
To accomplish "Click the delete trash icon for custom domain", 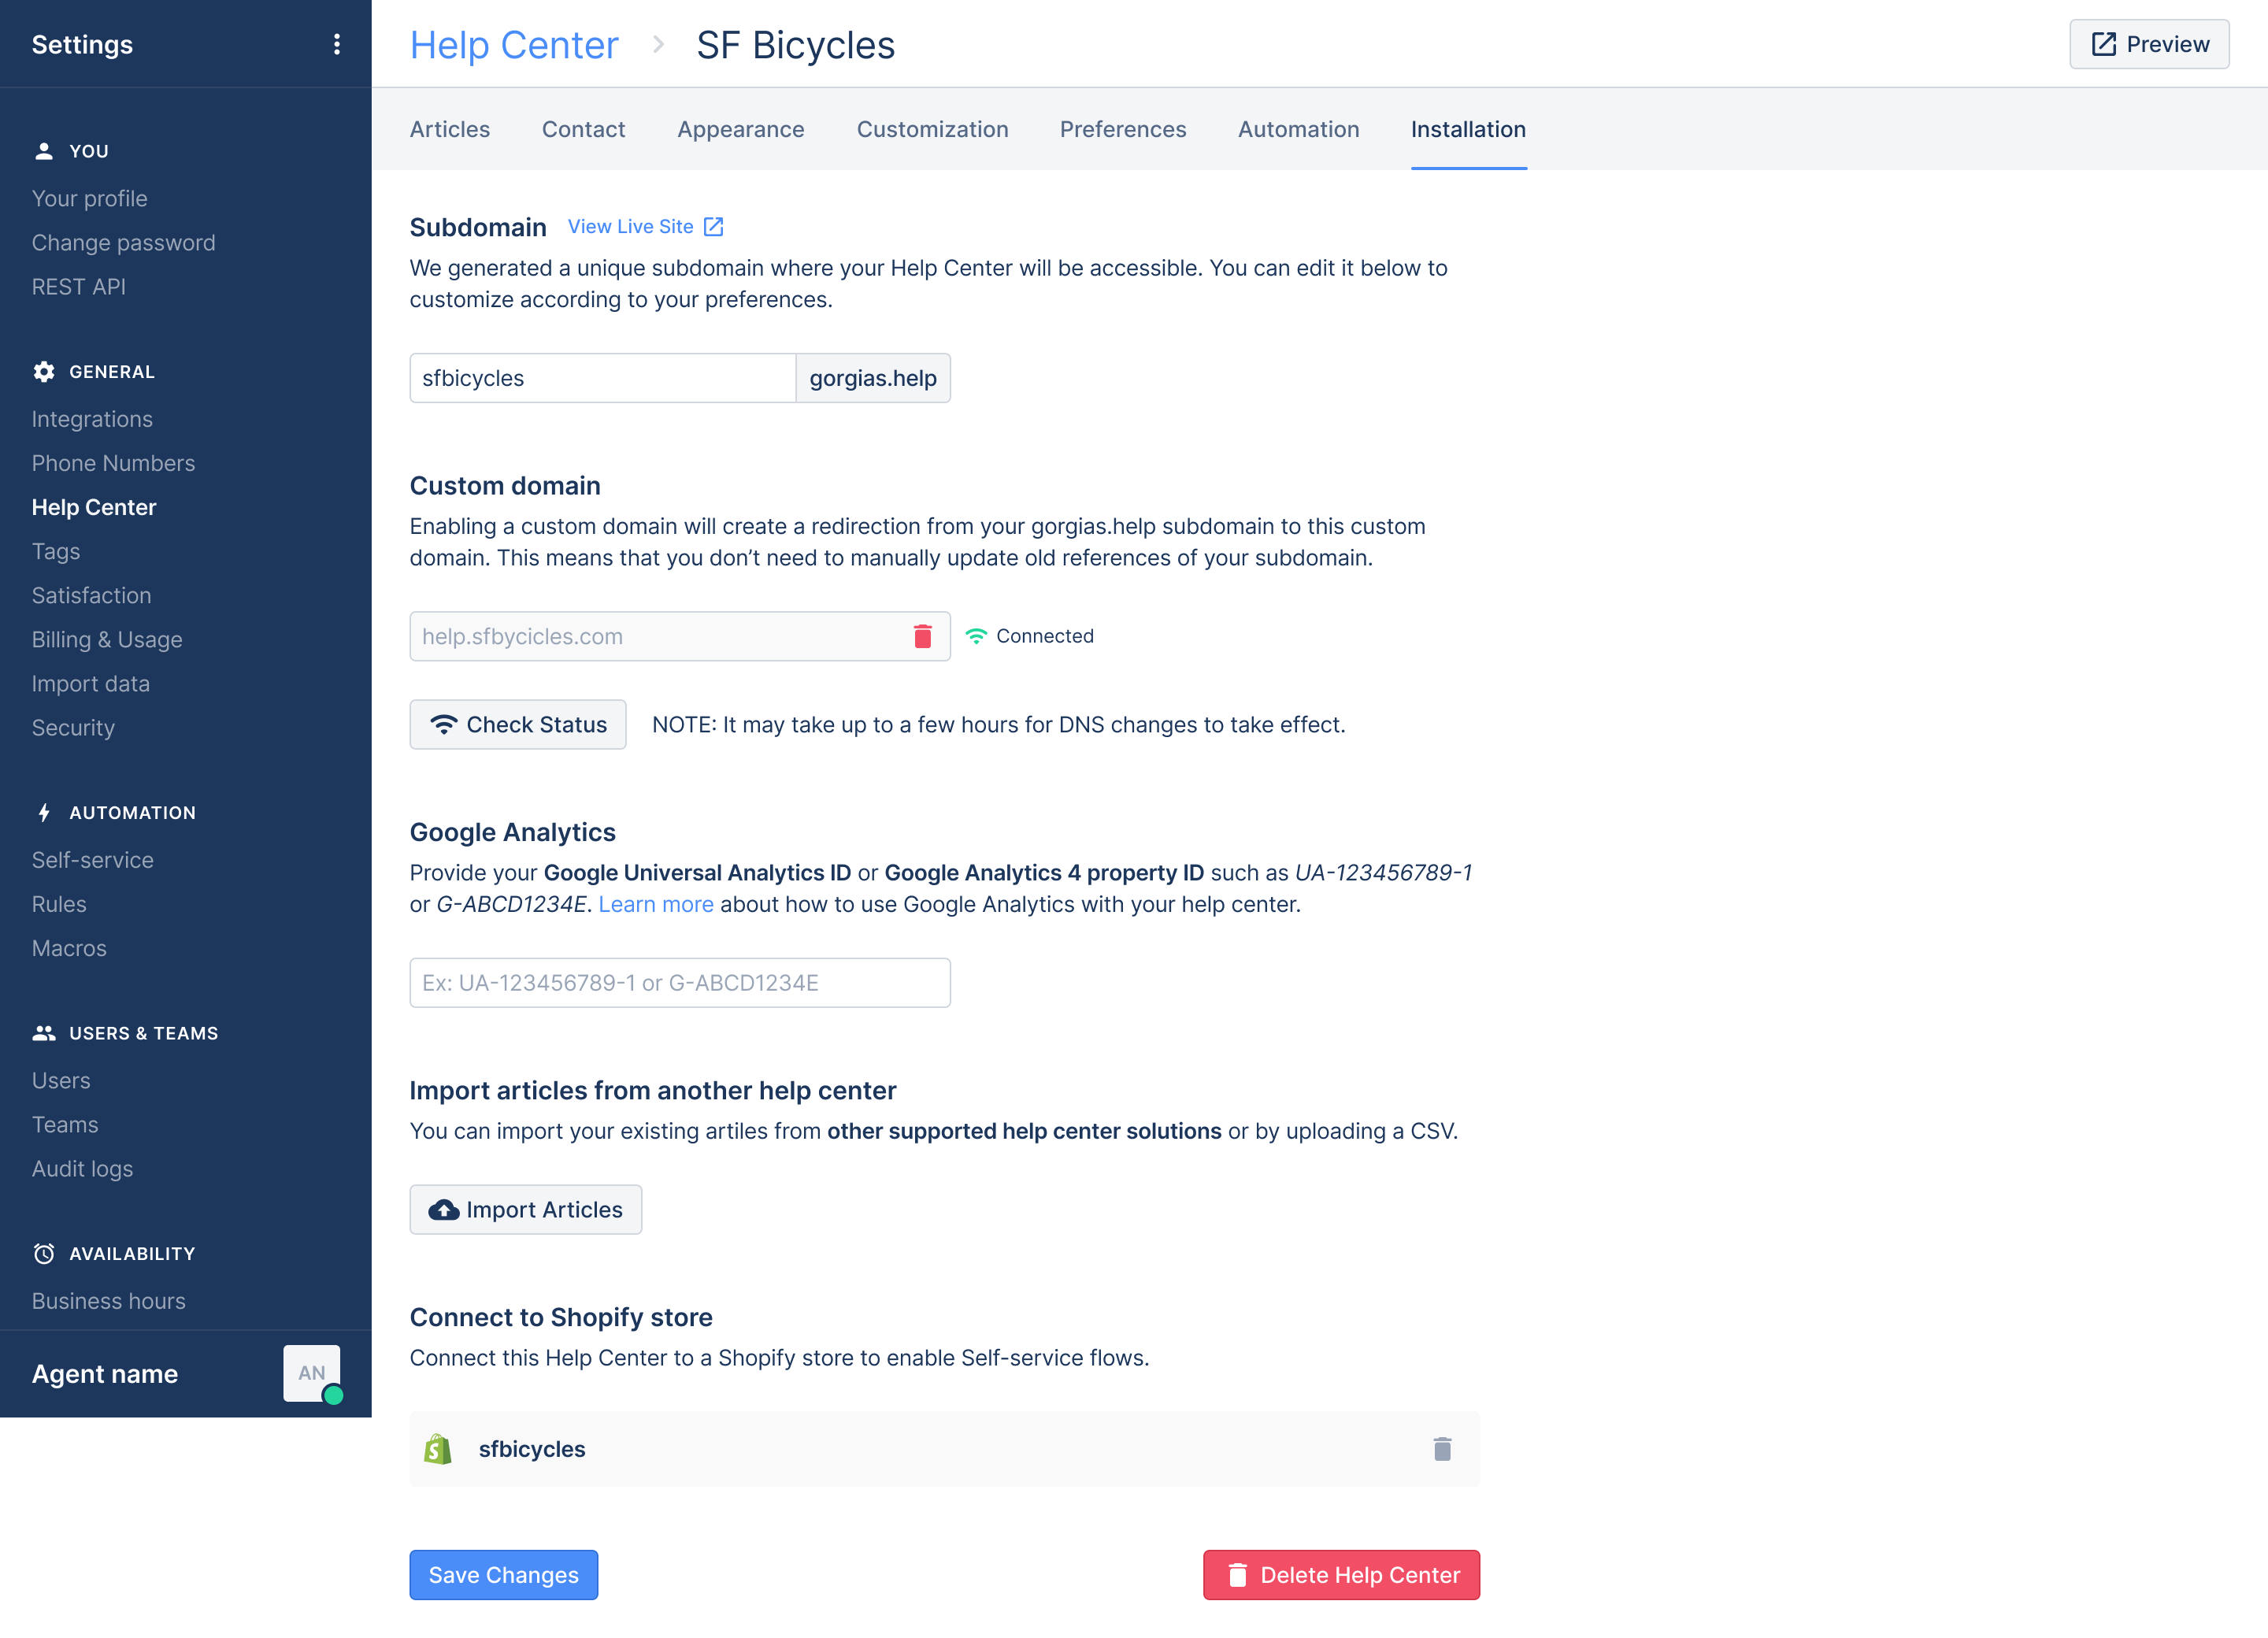I will pyautogui.click(x=923, y=636).
